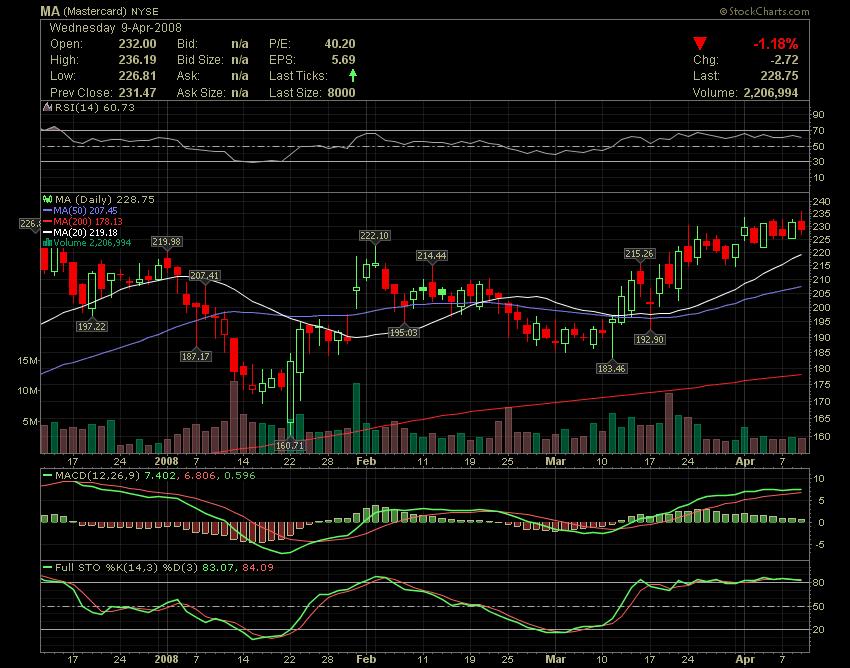Click the 197.22 price callout
Viewport: 850px width, 668px height.
(x=92, y=326)
